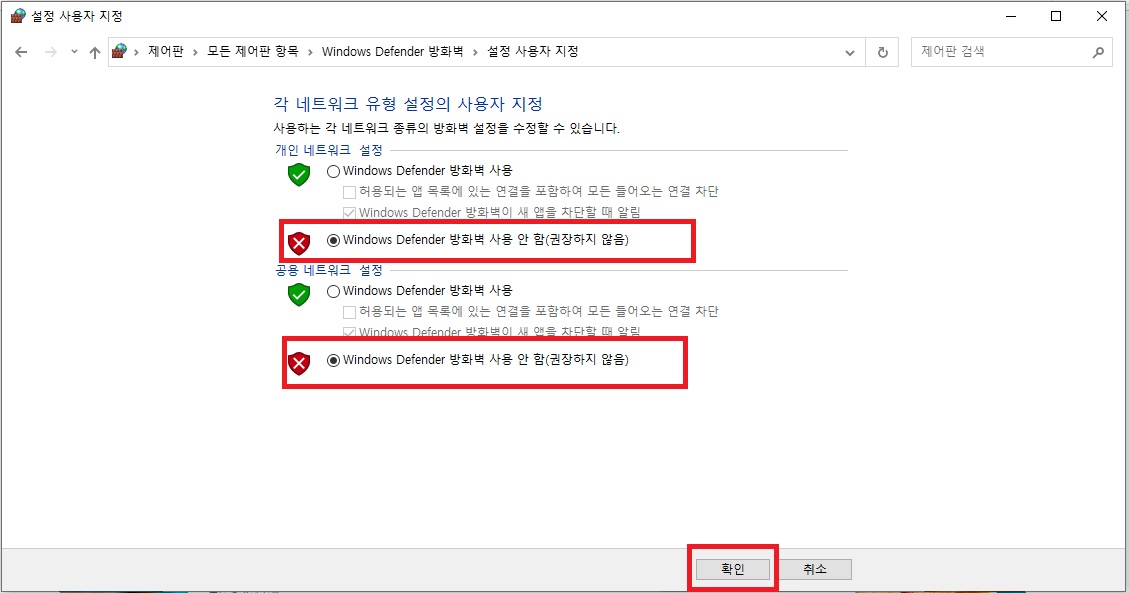Select firewall off radio for 개인 네트워크
Screen dimensions: 1129x593
(x=333, y=240)
